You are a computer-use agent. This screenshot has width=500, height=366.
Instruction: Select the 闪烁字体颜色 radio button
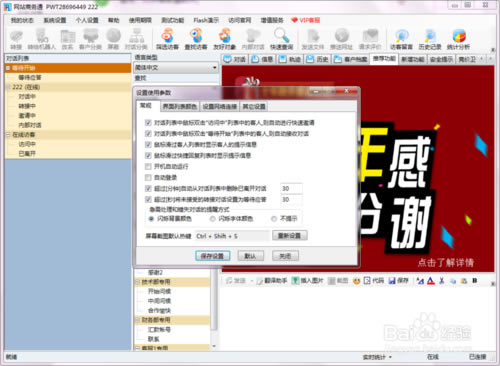click(213, 219)
